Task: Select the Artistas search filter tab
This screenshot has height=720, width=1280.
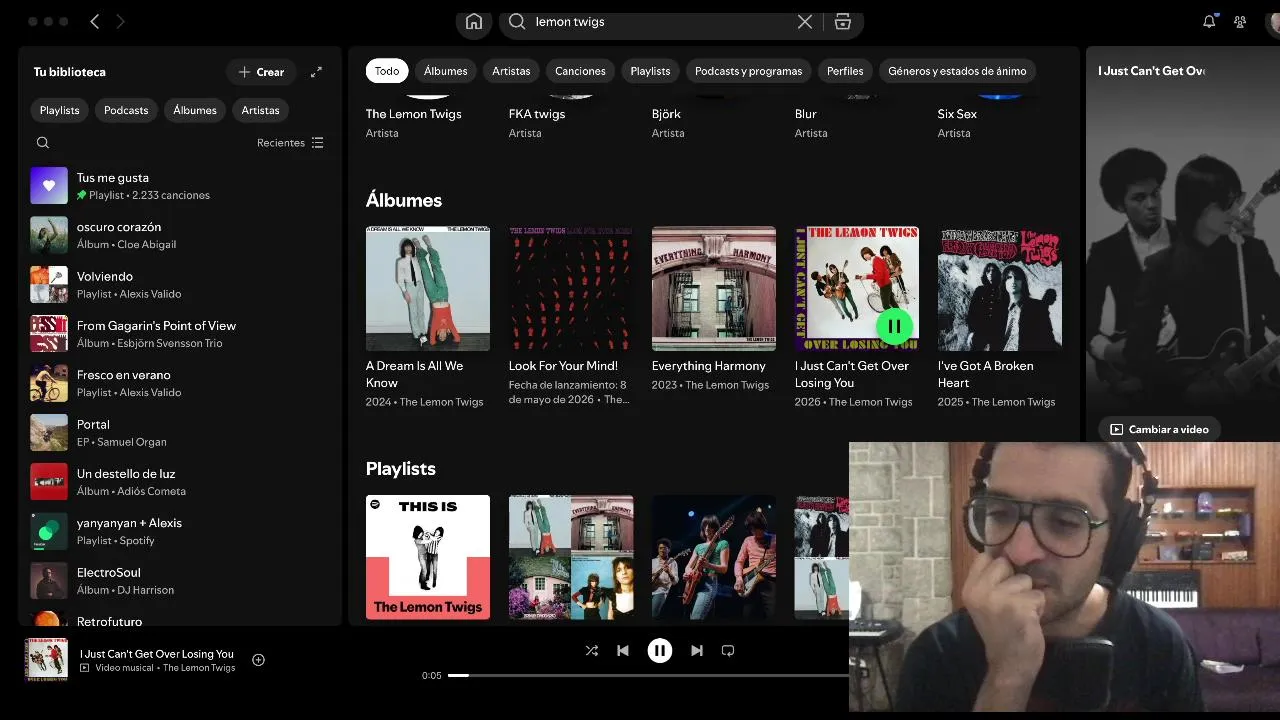Action: (511, 71)
